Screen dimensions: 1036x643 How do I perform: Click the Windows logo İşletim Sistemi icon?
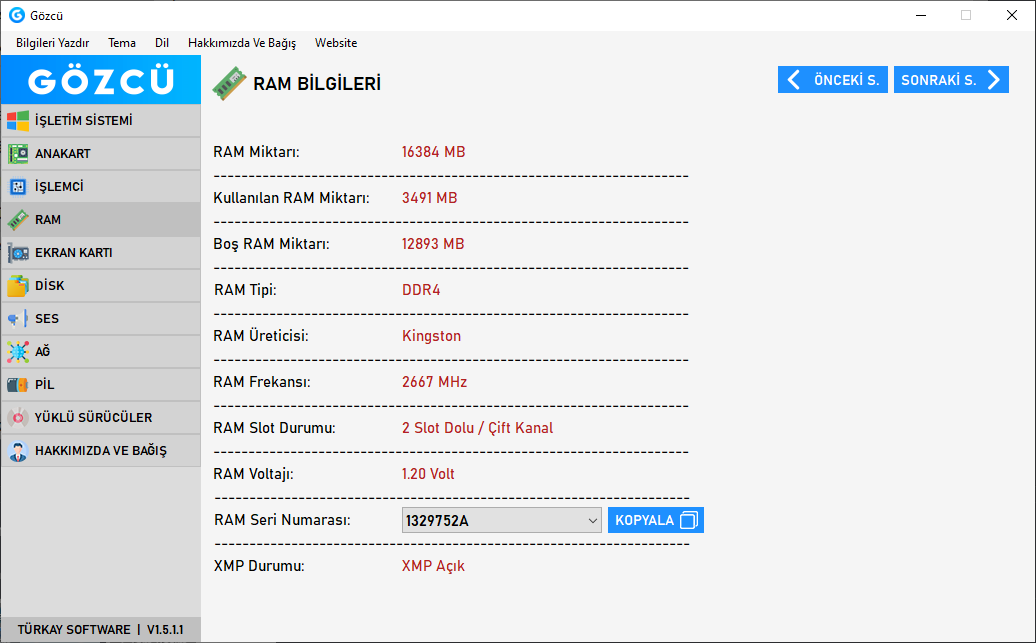18,121
